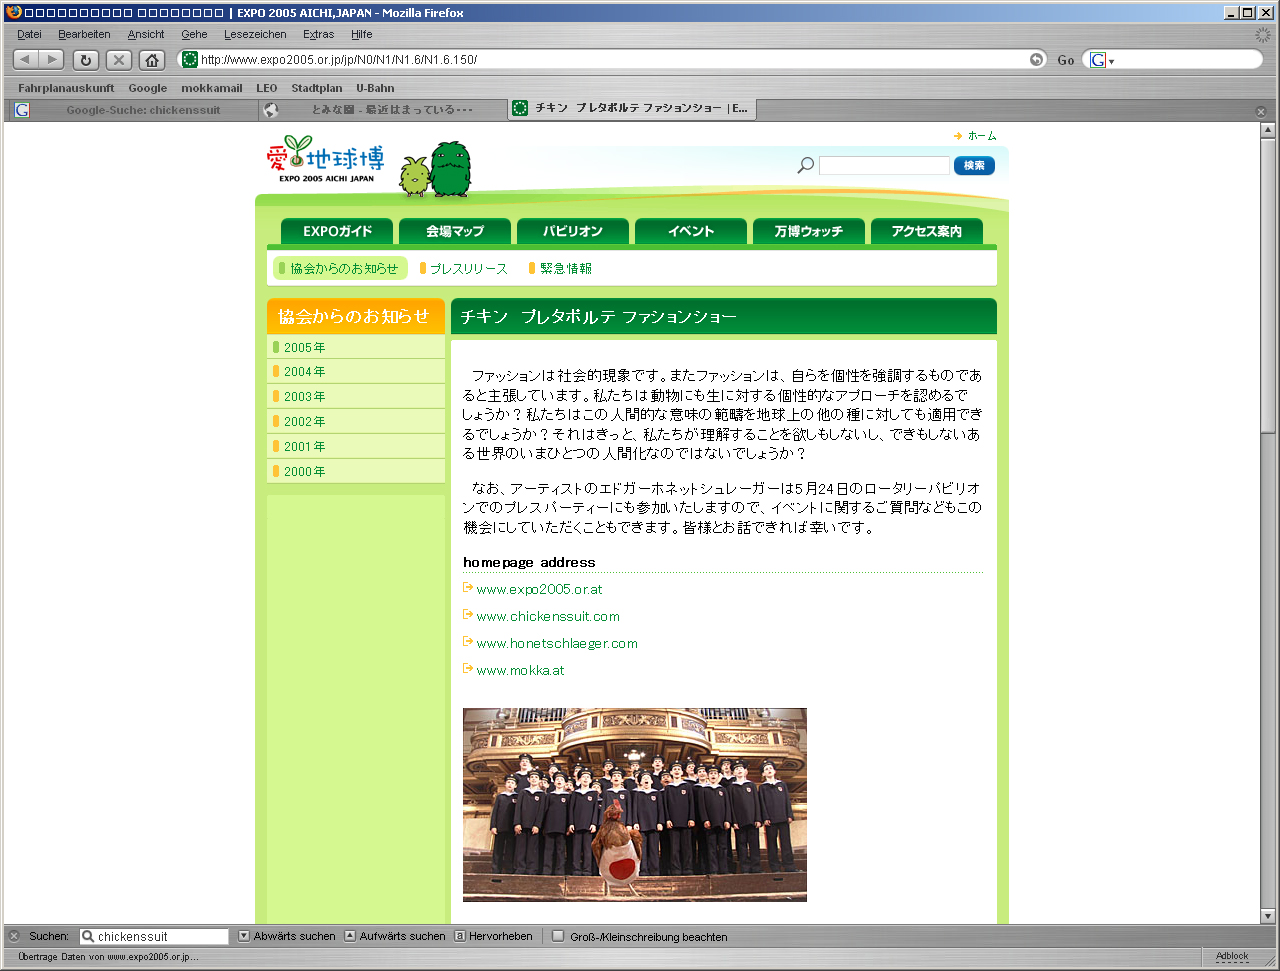Screen dimensions: 1280x971
Task: Open the Ansicht menu
Action: [x=146, y=34]
